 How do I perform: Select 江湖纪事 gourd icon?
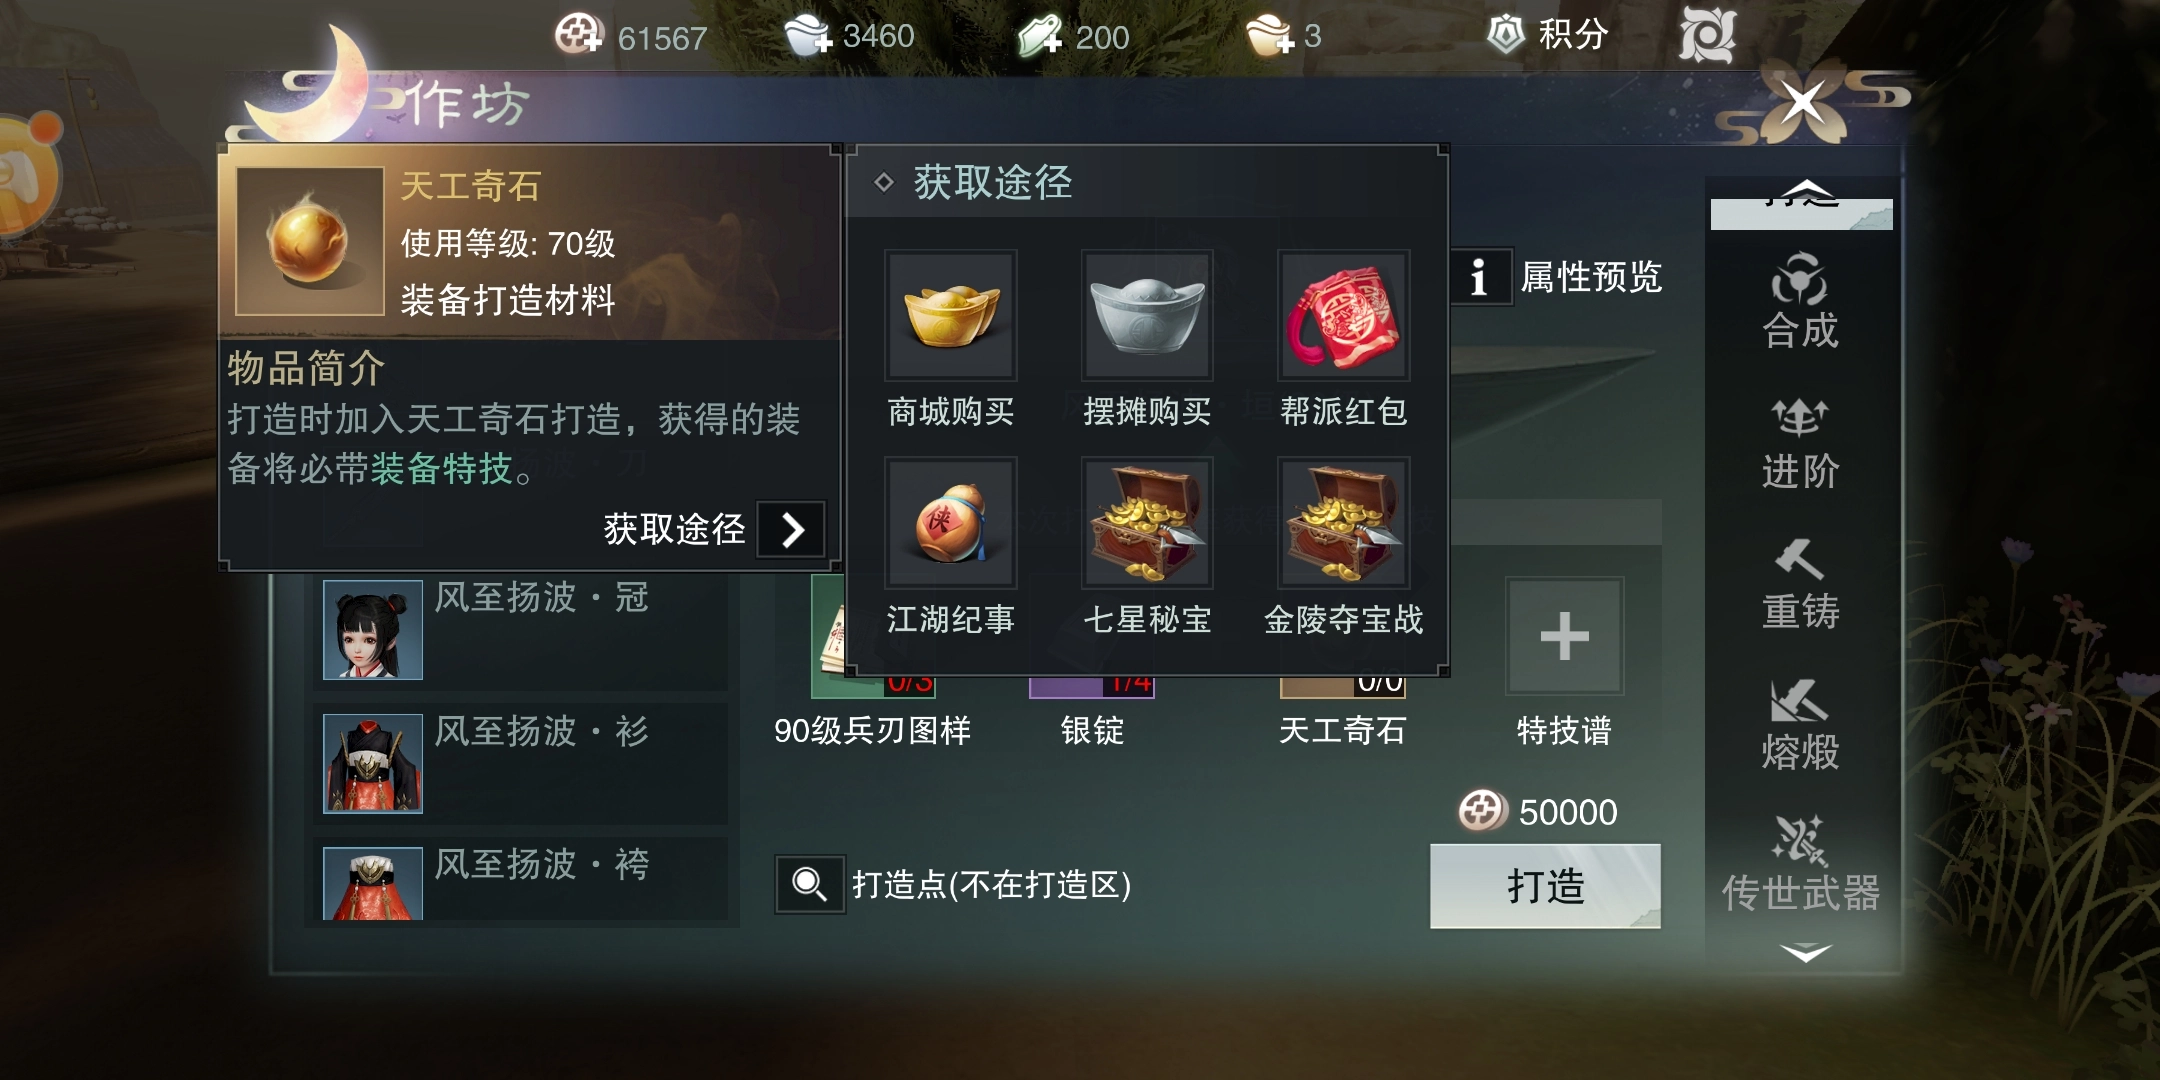[x=950, y=523]
